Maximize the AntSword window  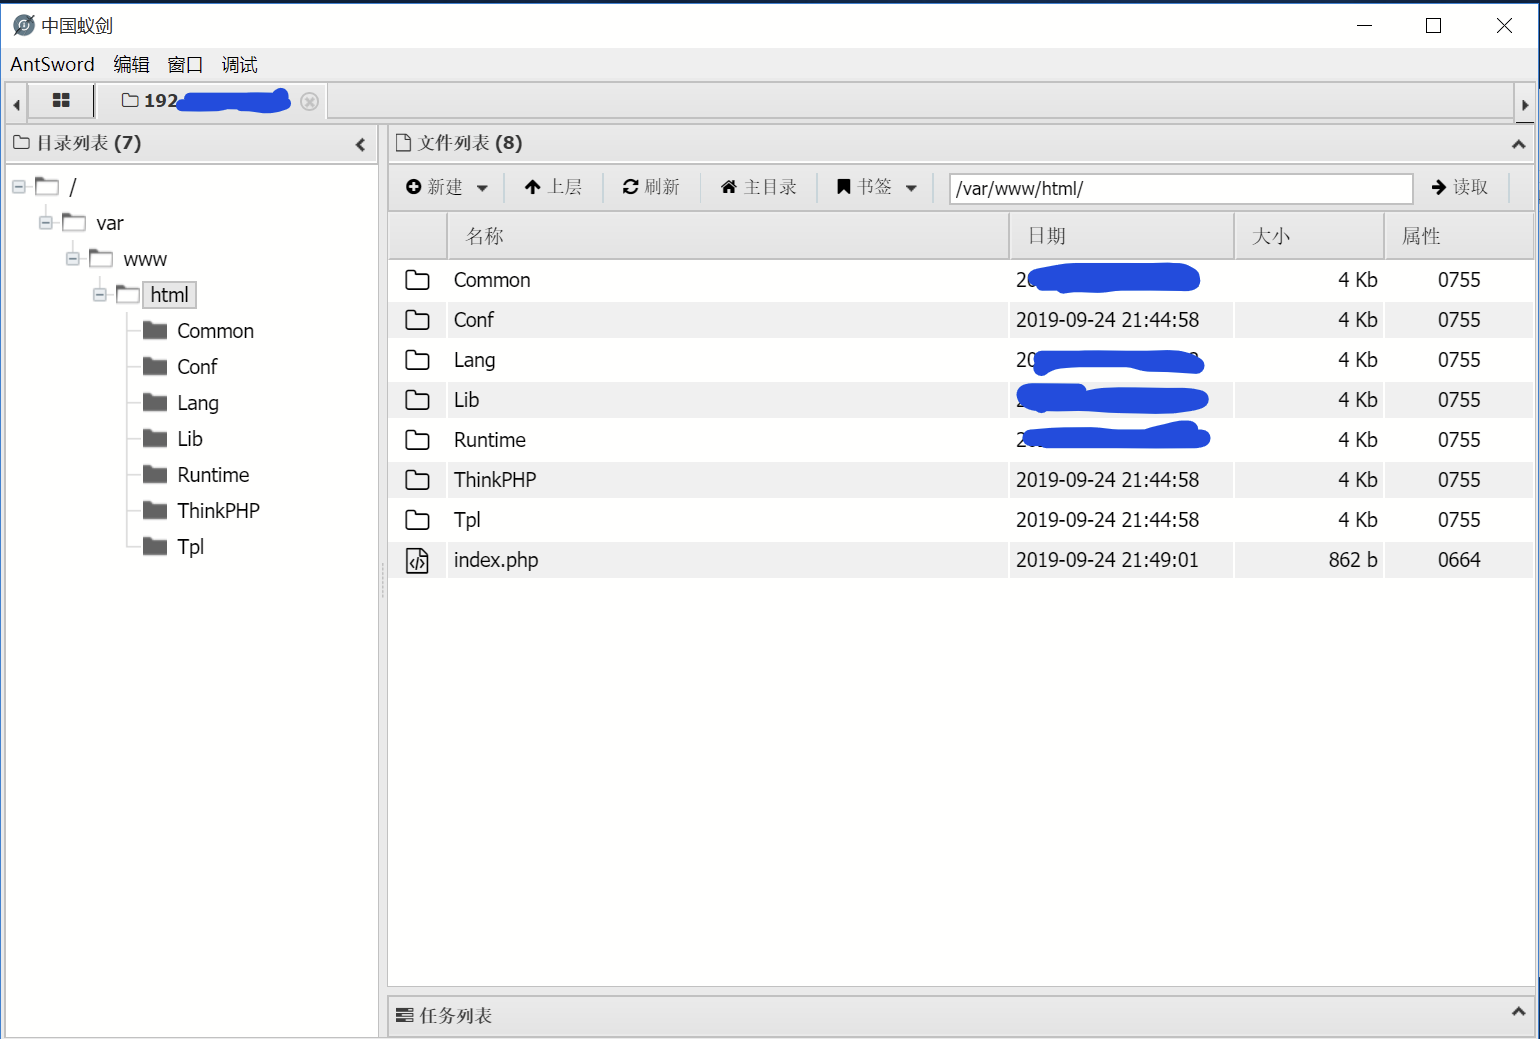click(x=1433, y=25)
